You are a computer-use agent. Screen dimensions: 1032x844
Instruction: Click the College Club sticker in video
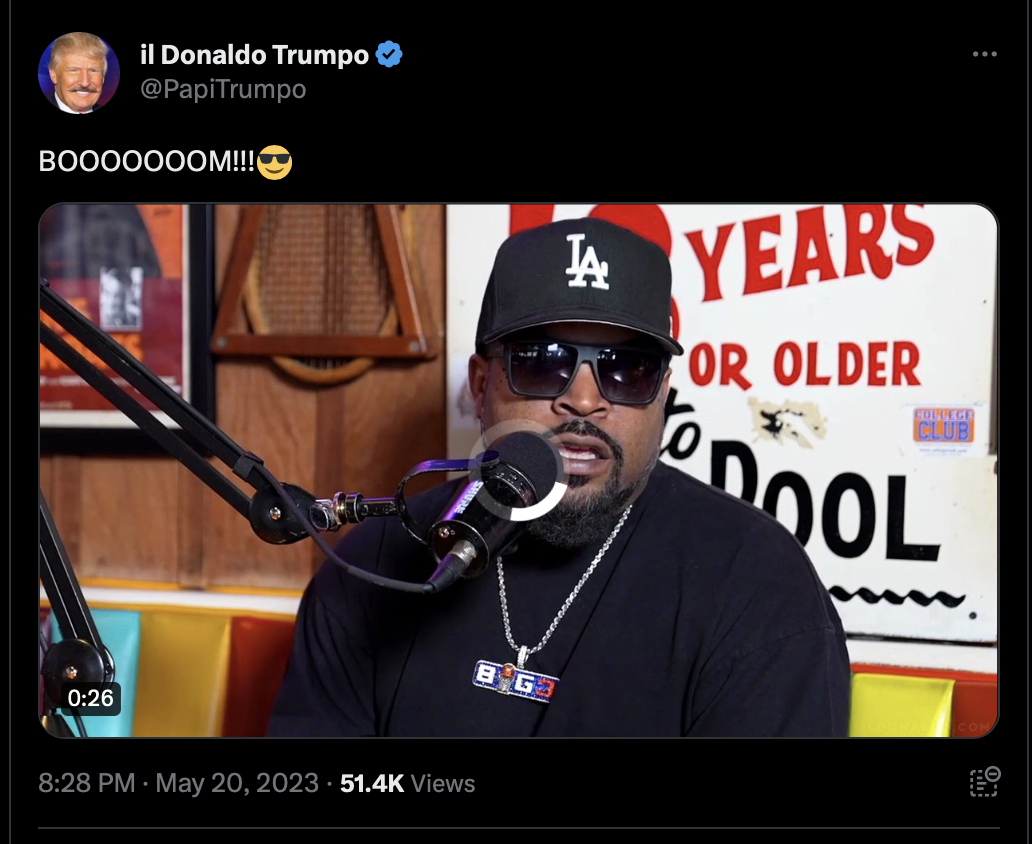click(943, 427)
